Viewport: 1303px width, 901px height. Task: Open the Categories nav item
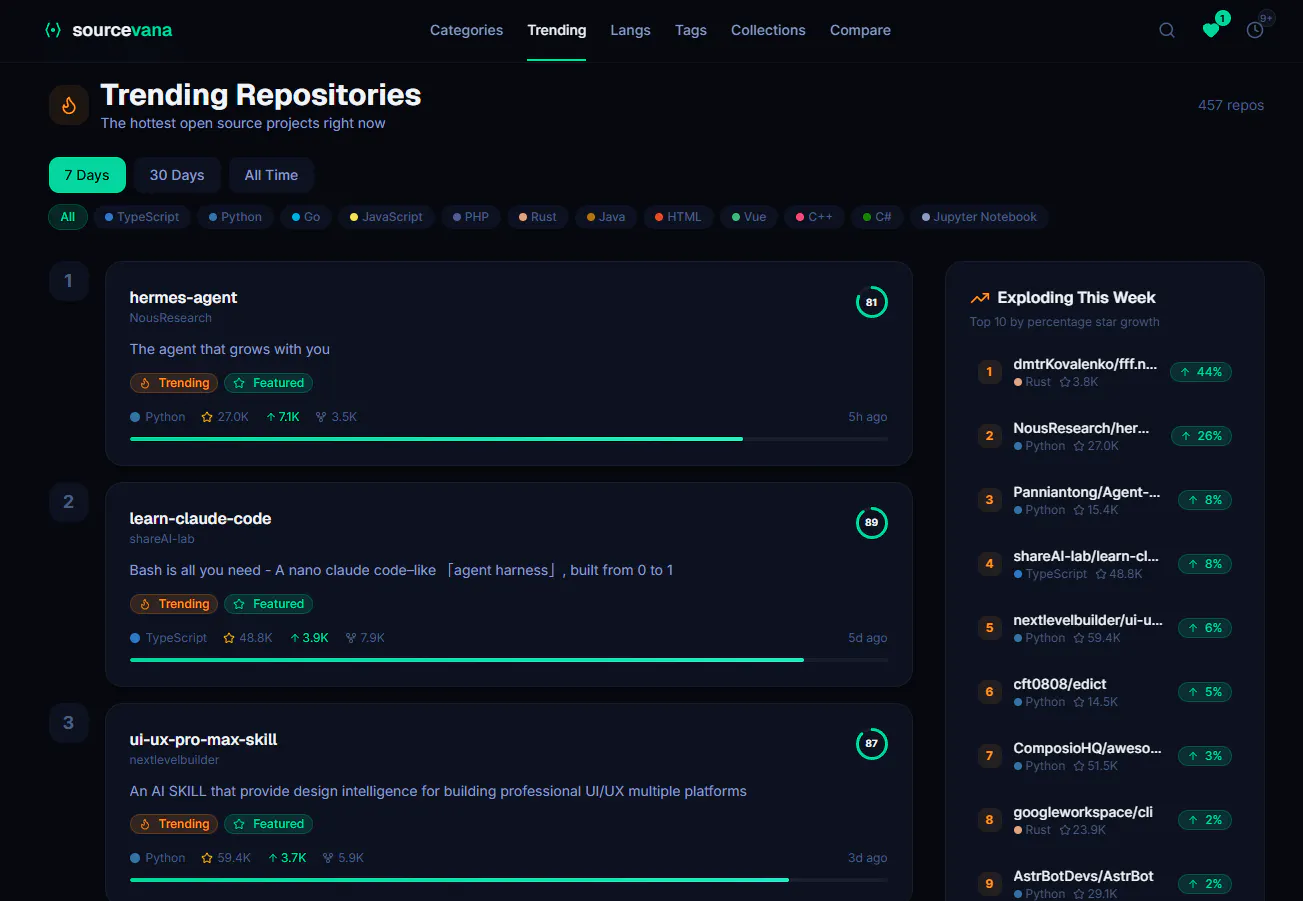(x=466, y=30)
